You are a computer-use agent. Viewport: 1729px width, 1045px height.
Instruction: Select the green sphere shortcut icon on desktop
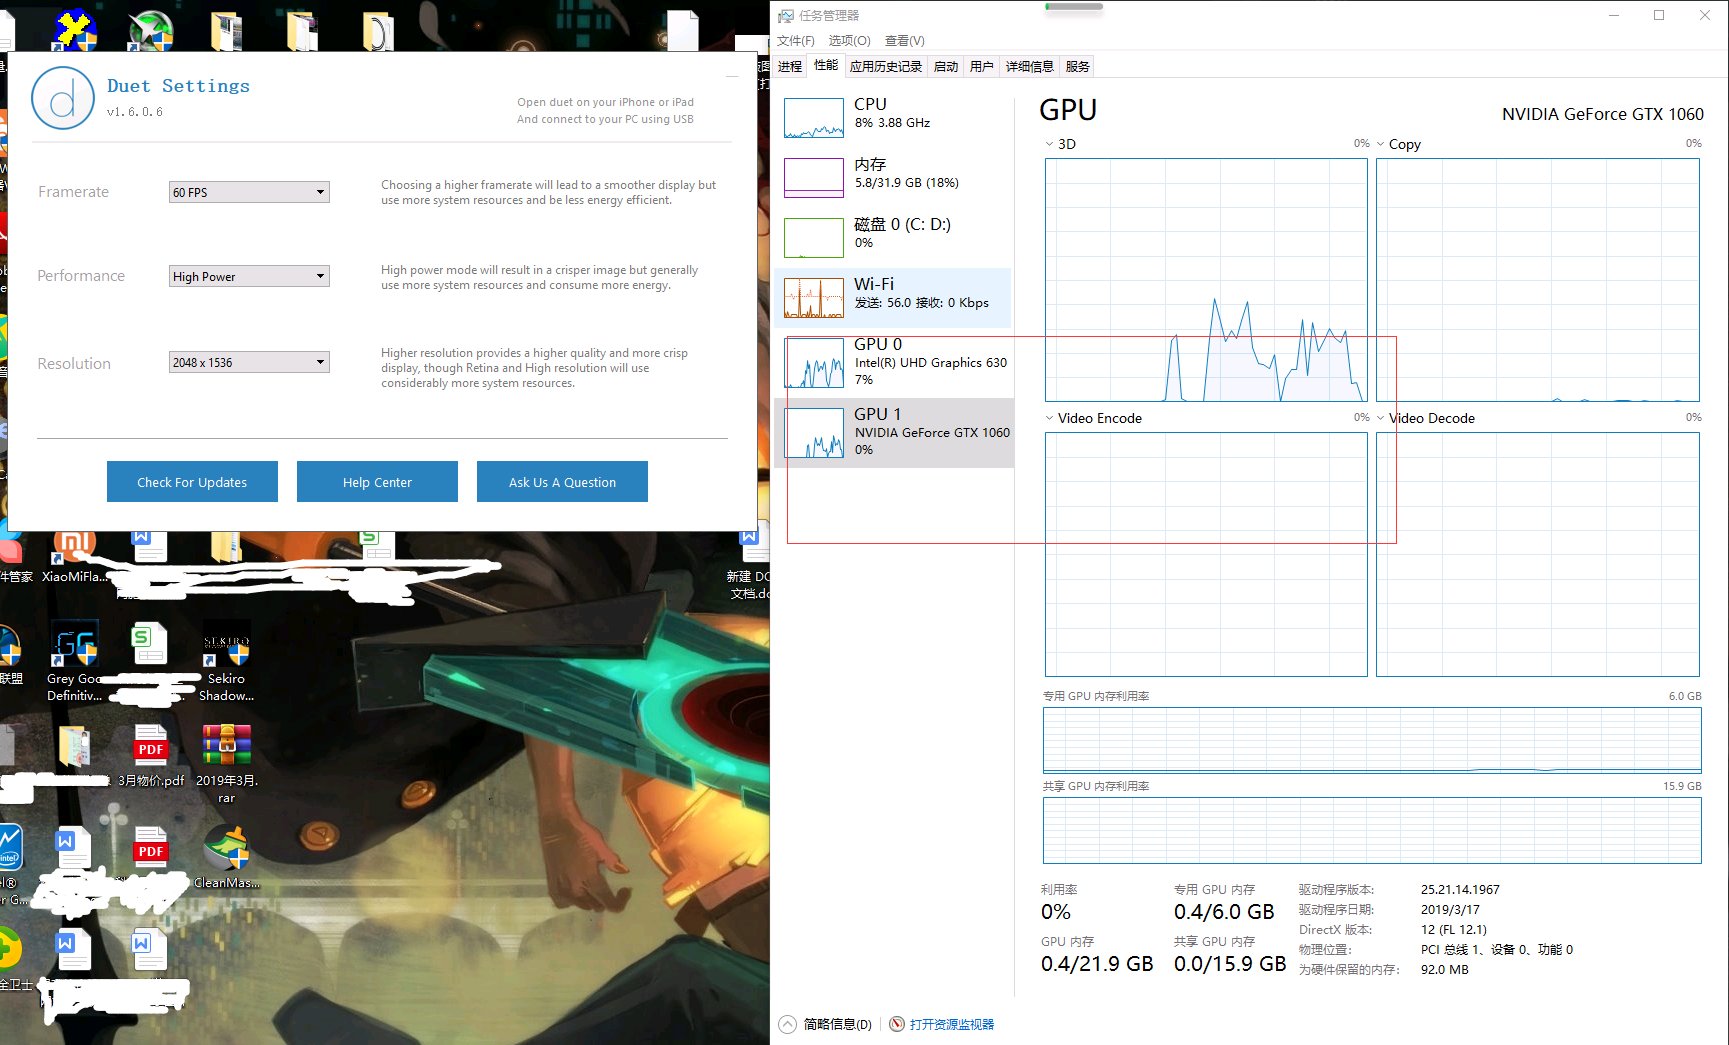click(151, 30)
